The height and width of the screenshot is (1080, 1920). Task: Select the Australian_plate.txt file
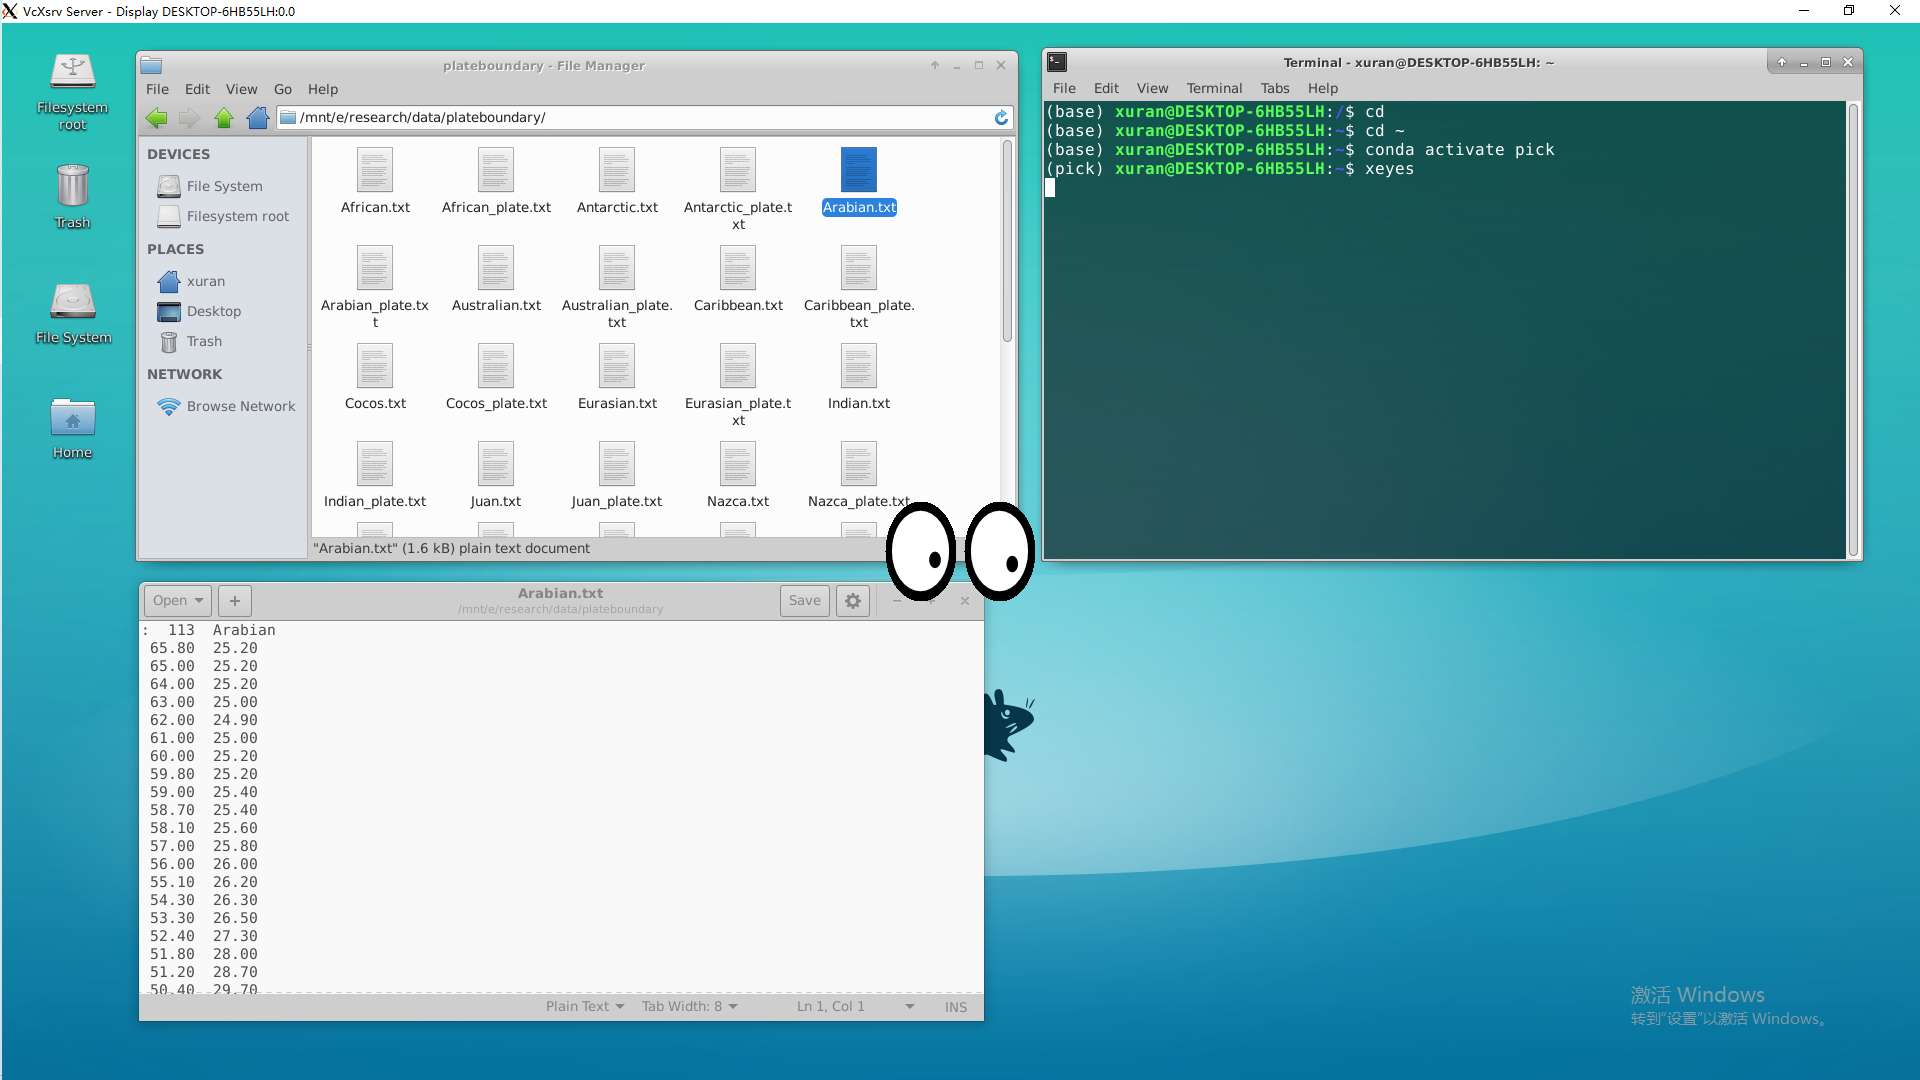click(x=617, y=287)
